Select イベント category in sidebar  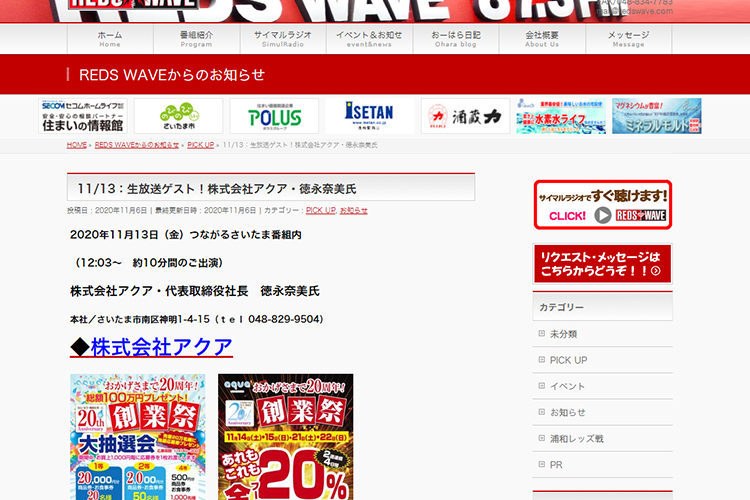pos(567,386)
